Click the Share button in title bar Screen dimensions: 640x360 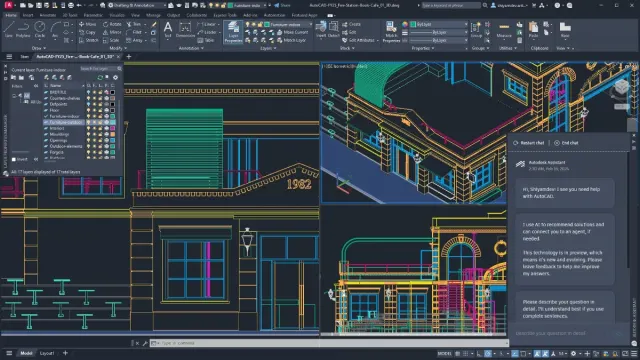(x=282, y=5)
